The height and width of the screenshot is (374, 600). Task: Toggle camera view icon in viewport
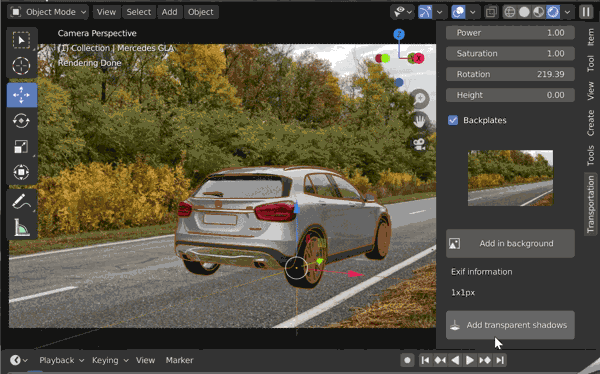[419, 144]
